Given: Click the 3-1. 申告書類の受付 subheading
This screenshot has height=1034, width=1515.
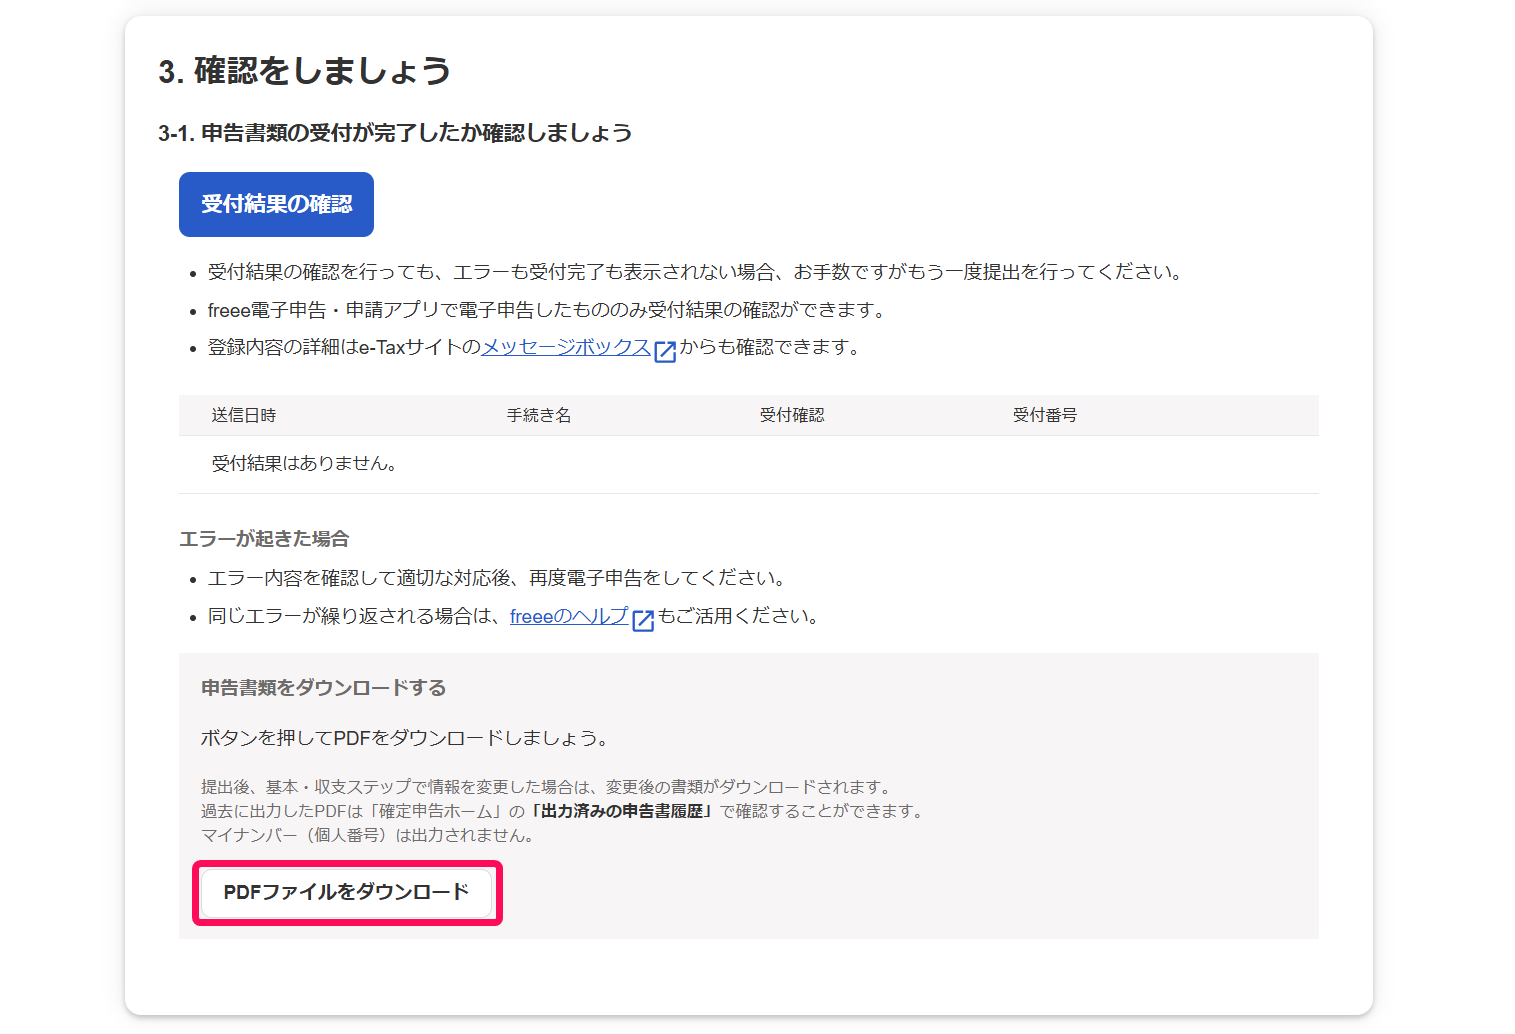Looking at the screenshot, I should [x=395, y=133].
